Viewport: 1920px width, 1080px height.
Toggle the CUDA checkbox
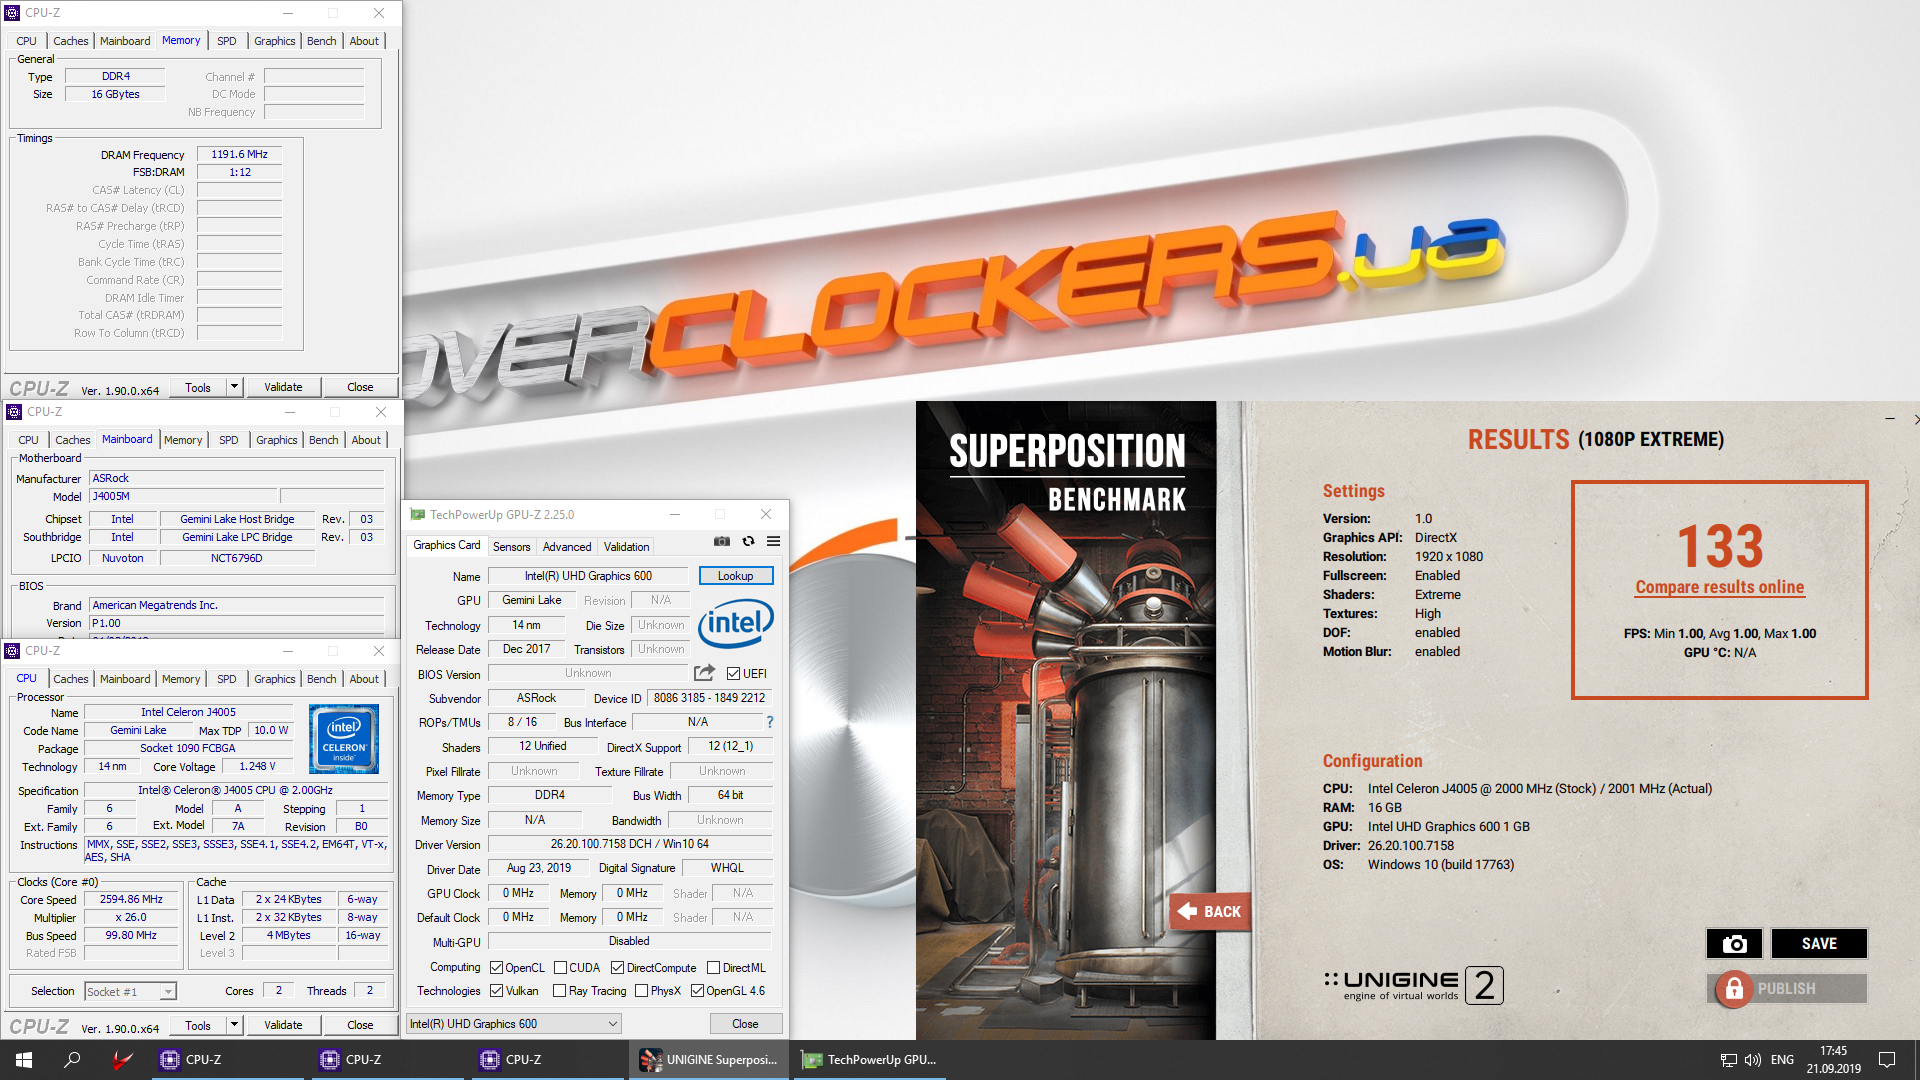point(561,968)
